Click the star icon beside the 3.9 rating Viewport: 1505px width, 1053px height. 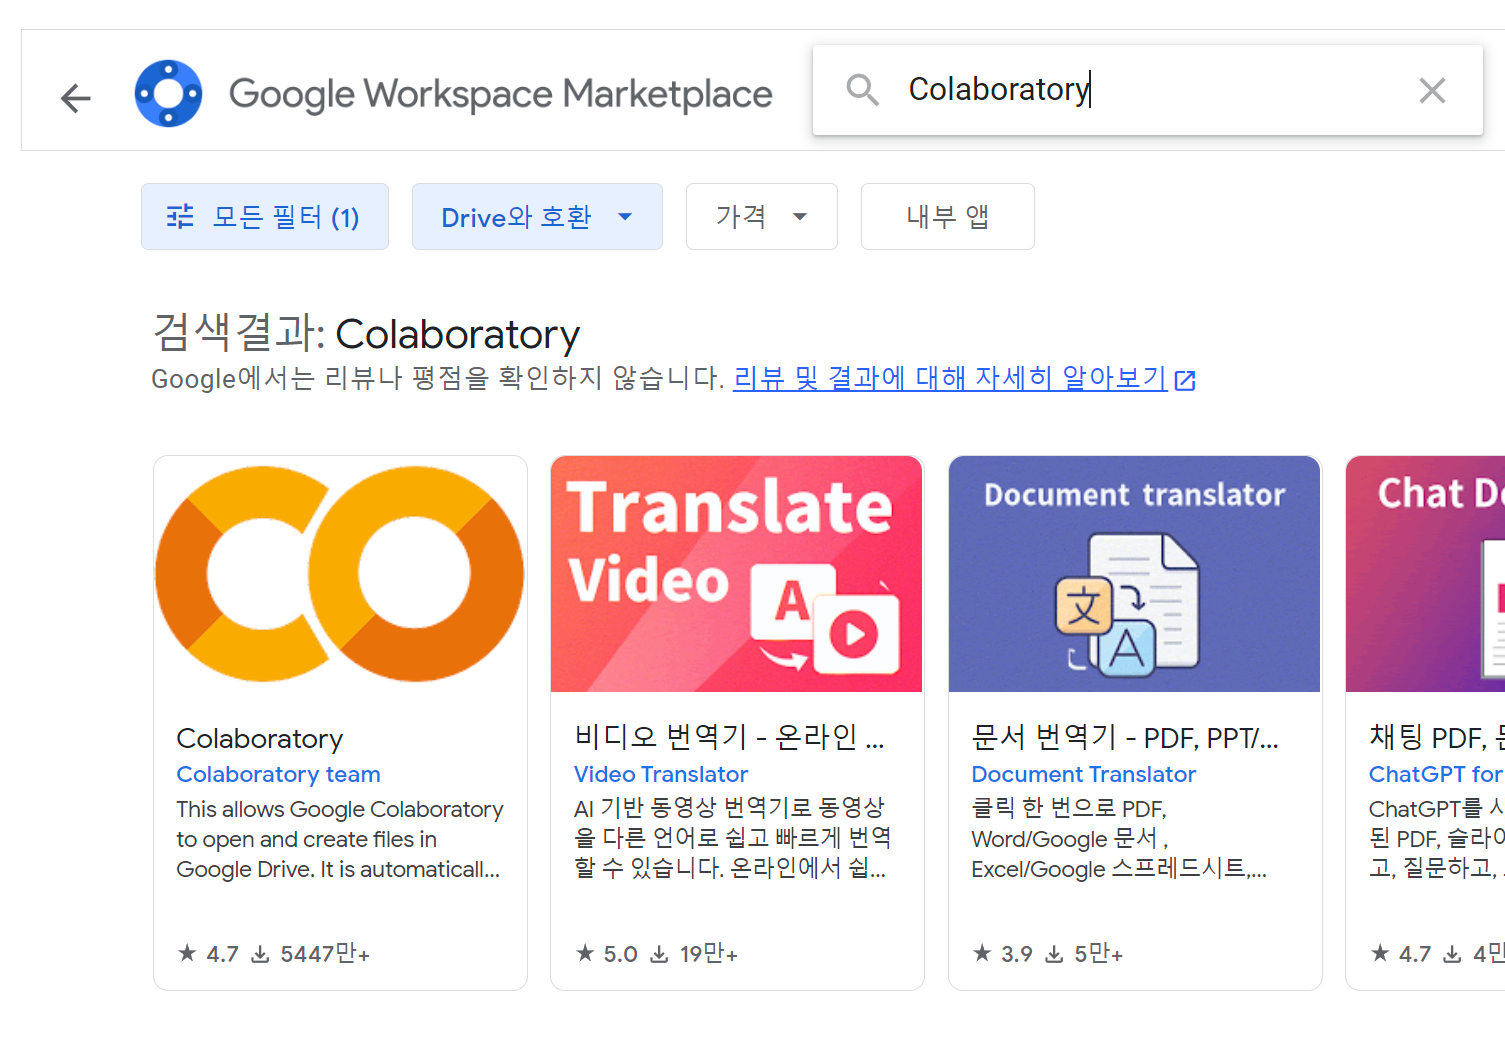coord(982,953)
